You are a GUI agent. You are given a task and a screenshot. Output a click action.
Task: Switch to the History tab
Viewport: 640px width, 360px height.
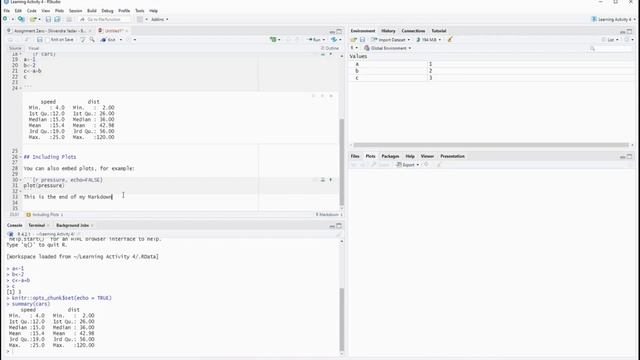pos(388,31)
